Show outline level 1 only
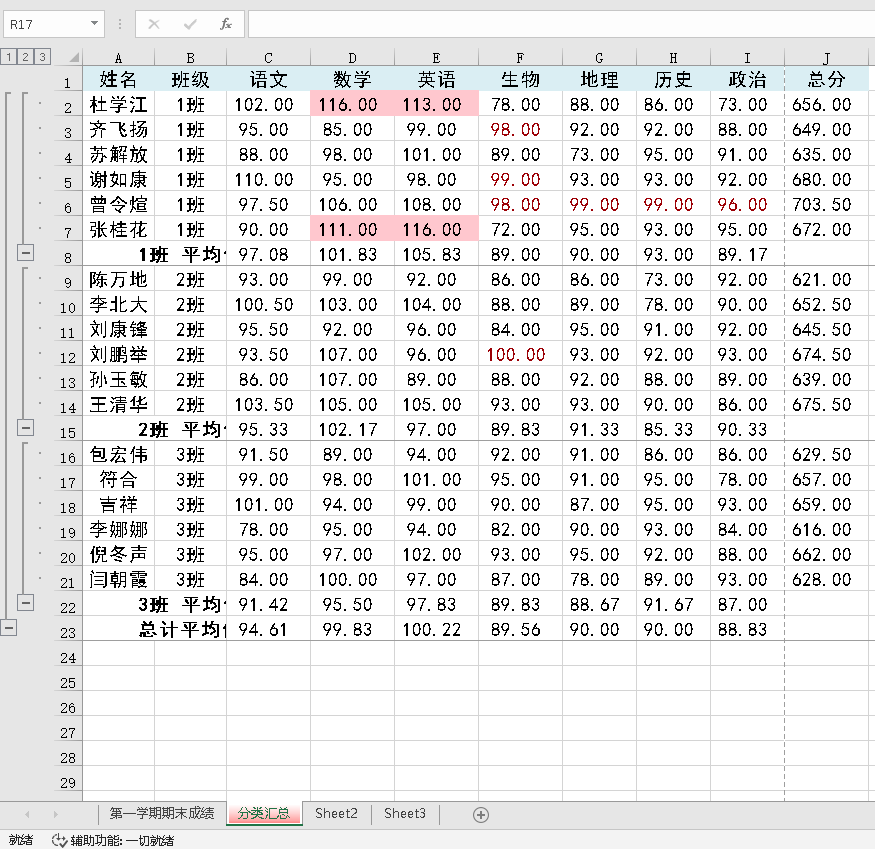 pos(9,57)
